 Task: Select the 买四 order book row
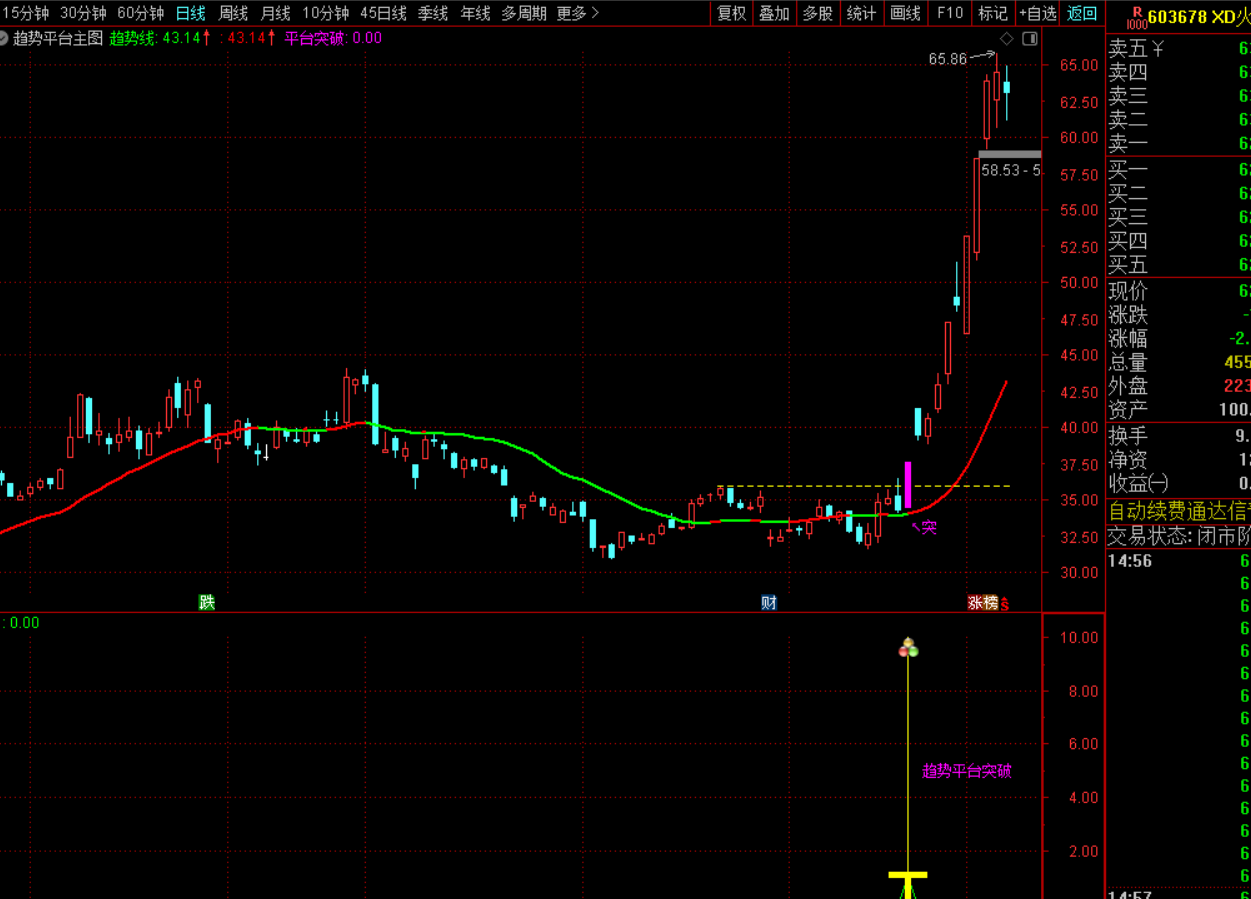[1178, 241]
